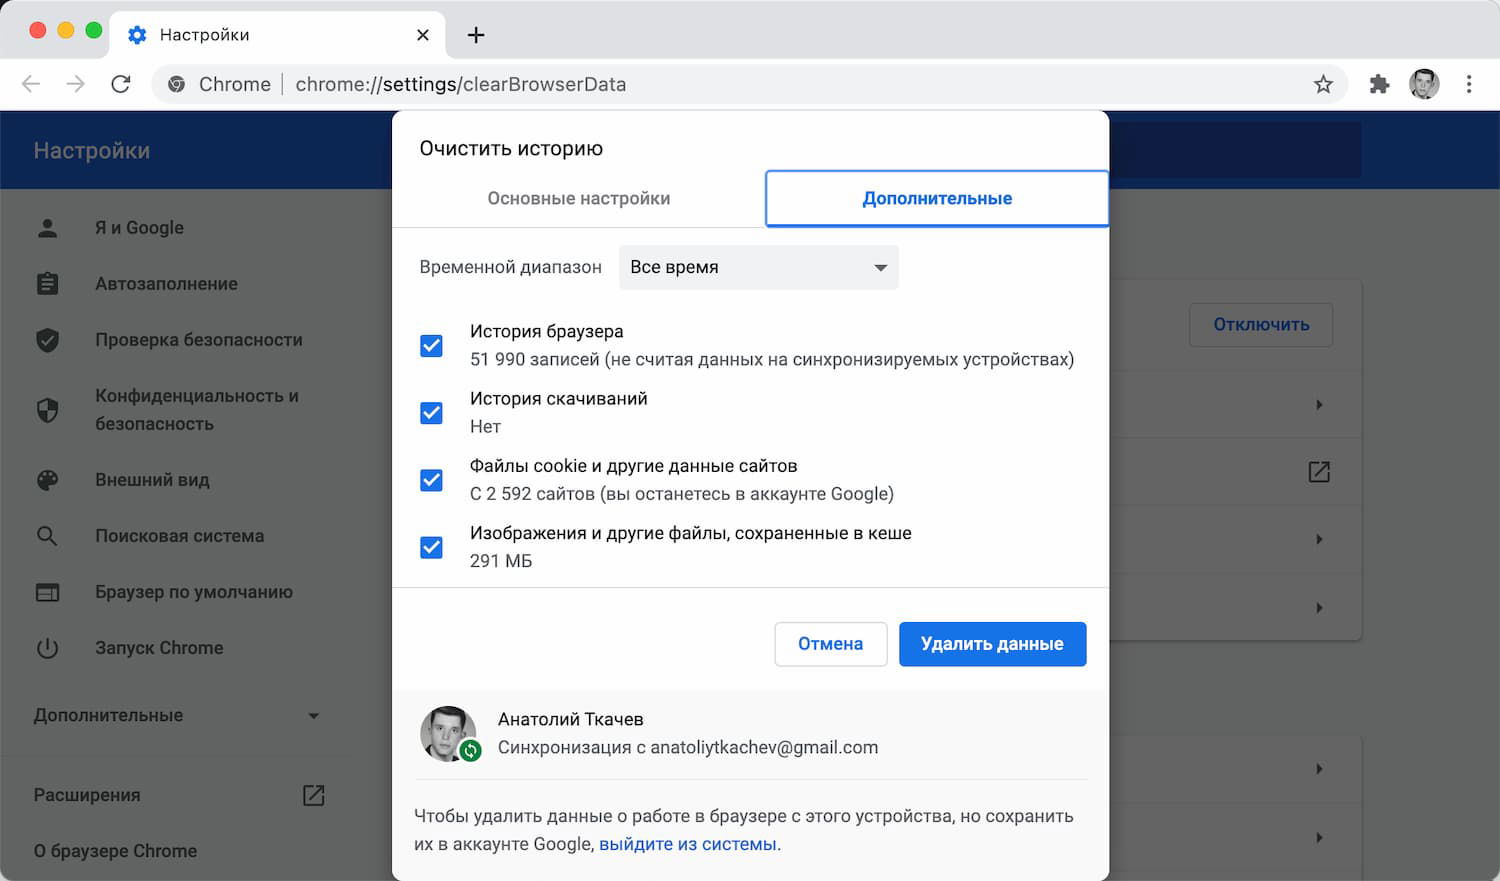1500x881 pixels.
Task: Click the Отмена button
Action: click(830, 644)
